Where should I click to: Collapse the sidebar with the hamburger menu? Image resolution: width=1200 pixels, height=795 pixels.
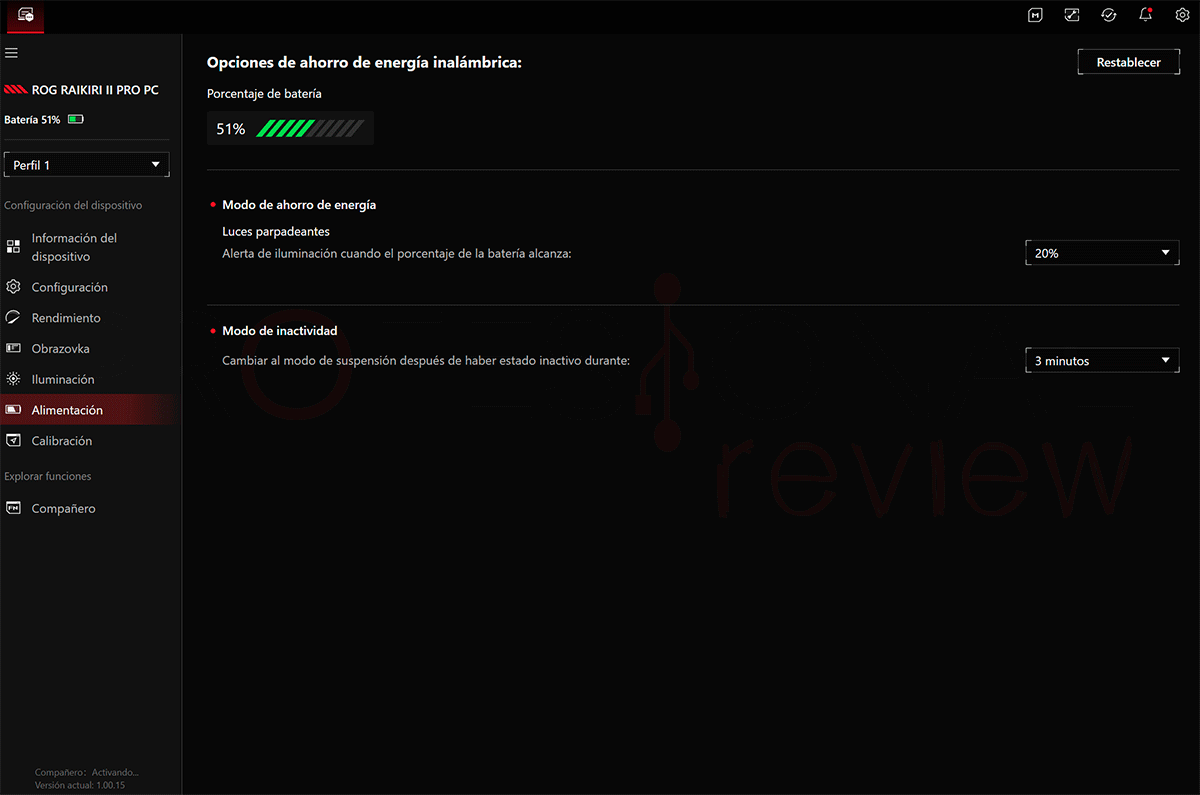click(x=12, y=52)
